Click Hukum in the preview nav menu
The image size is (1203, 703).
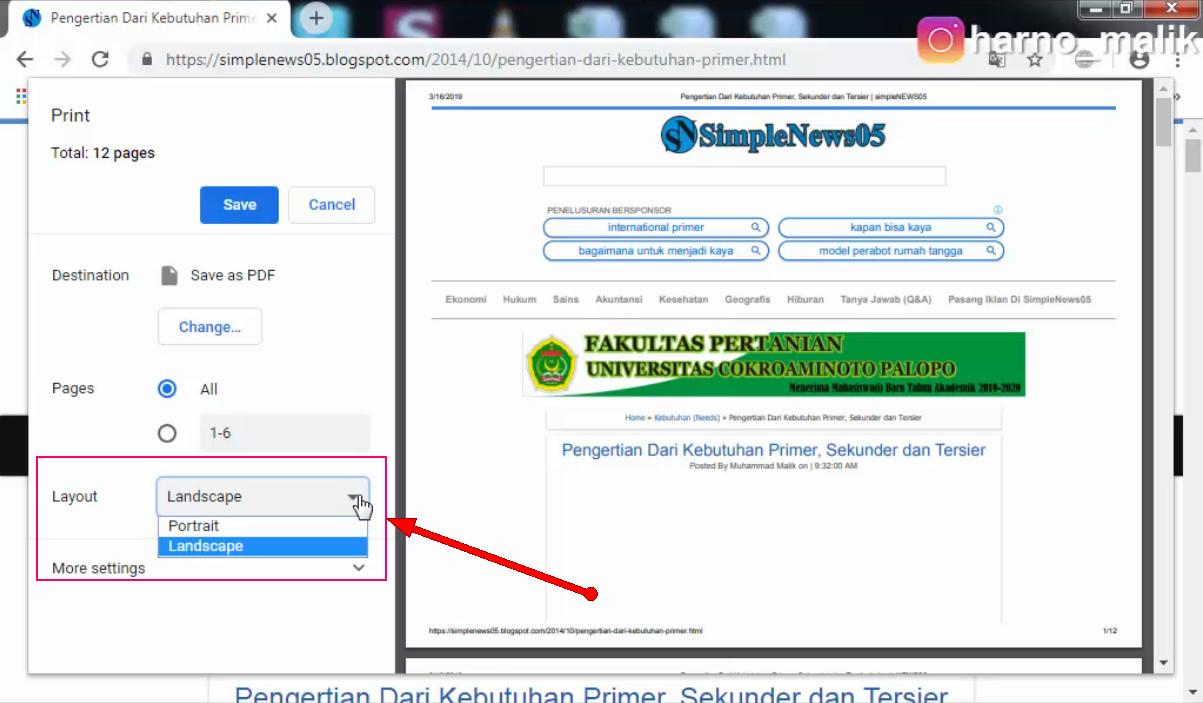[x=520, y=300]
